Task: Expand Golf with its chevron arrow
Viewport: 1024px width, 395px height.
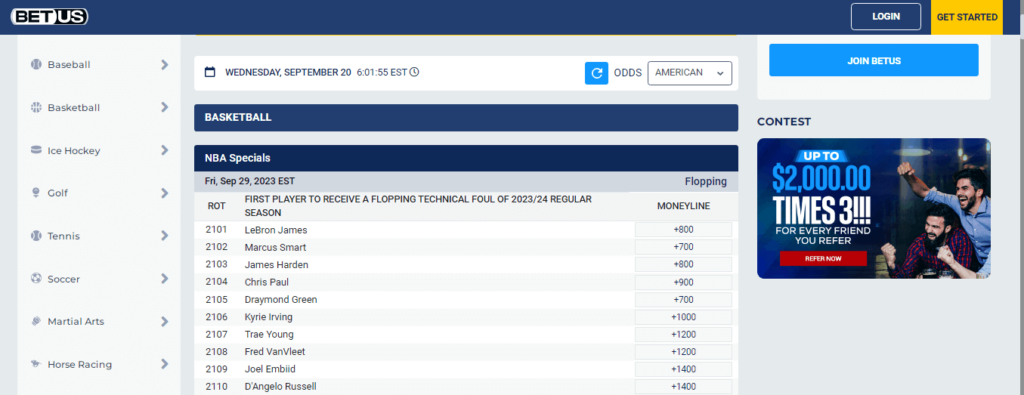Action: [x=165, y=193]
